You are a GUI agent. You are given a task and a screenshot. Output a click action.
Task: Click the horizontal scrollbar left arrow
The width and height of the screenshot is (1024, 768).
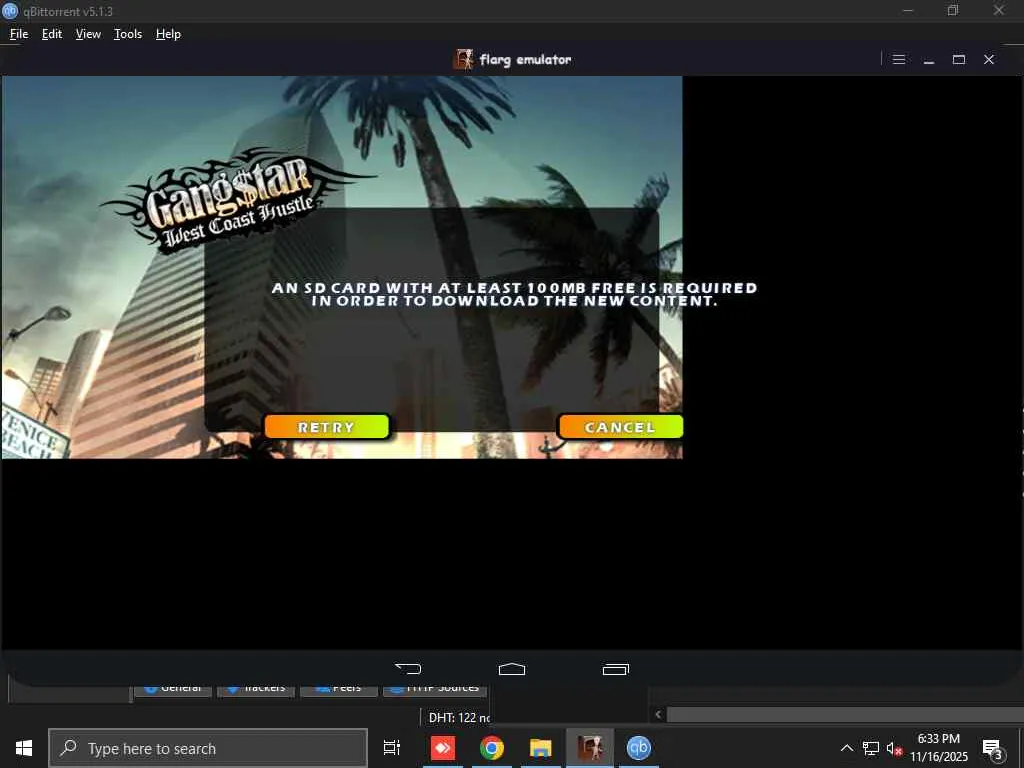(658, 714)
